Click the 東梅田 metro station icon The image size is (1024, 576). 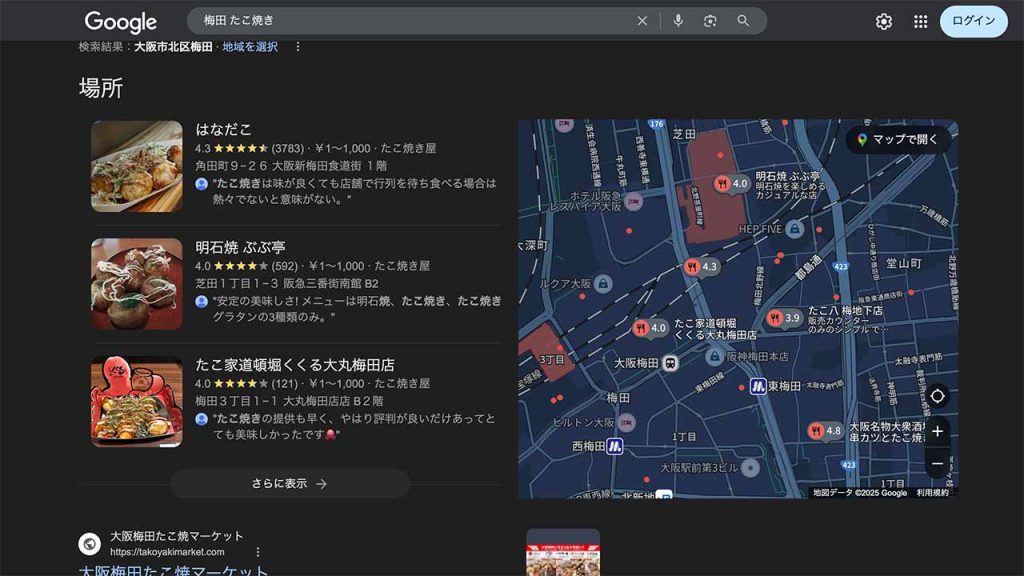758,386
